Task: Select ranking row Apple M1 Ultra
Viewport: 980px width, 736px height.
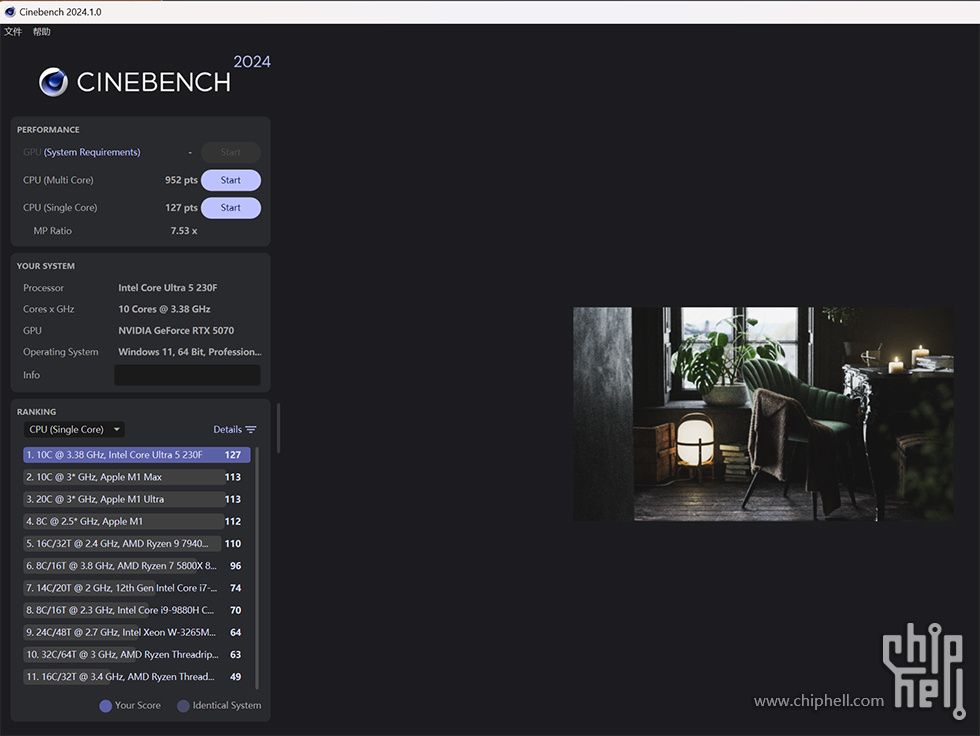Action: [x=137, y=499]
